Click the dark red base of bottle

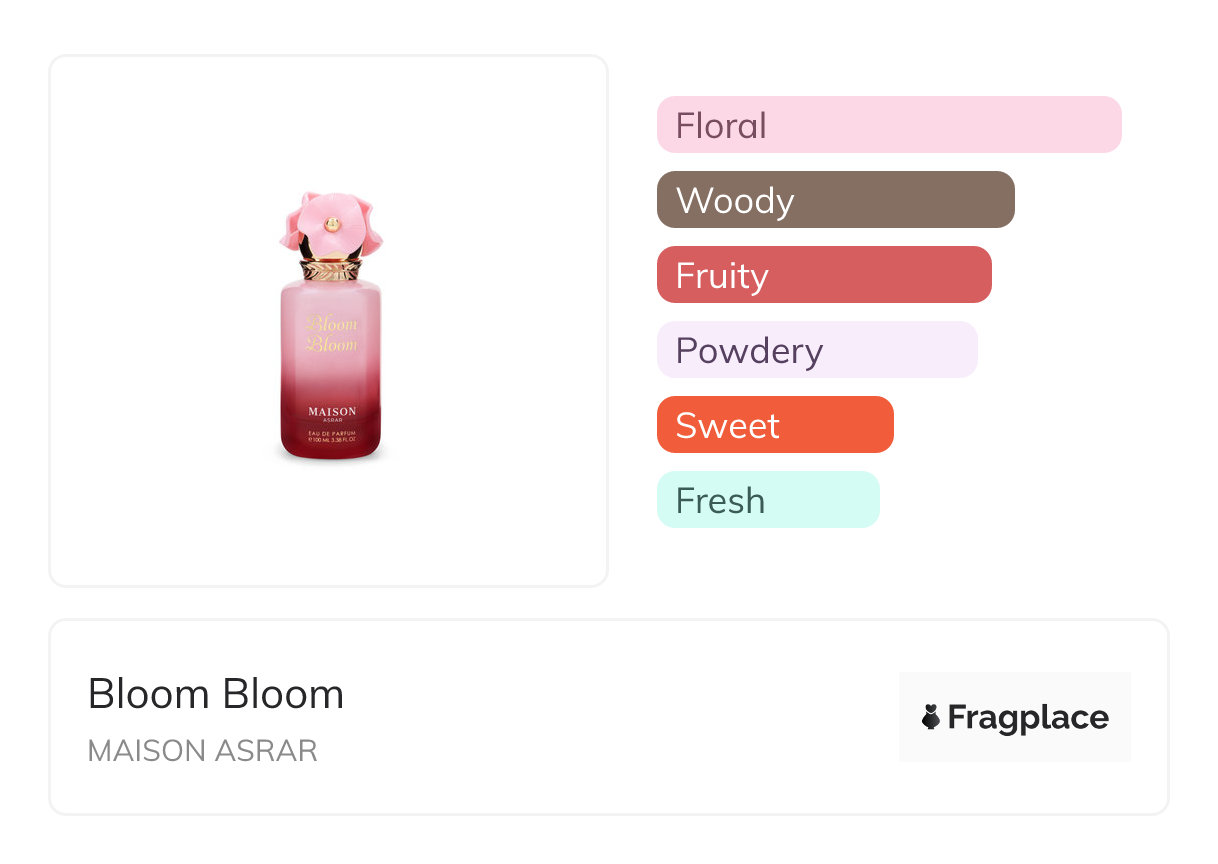click(331, 452)
